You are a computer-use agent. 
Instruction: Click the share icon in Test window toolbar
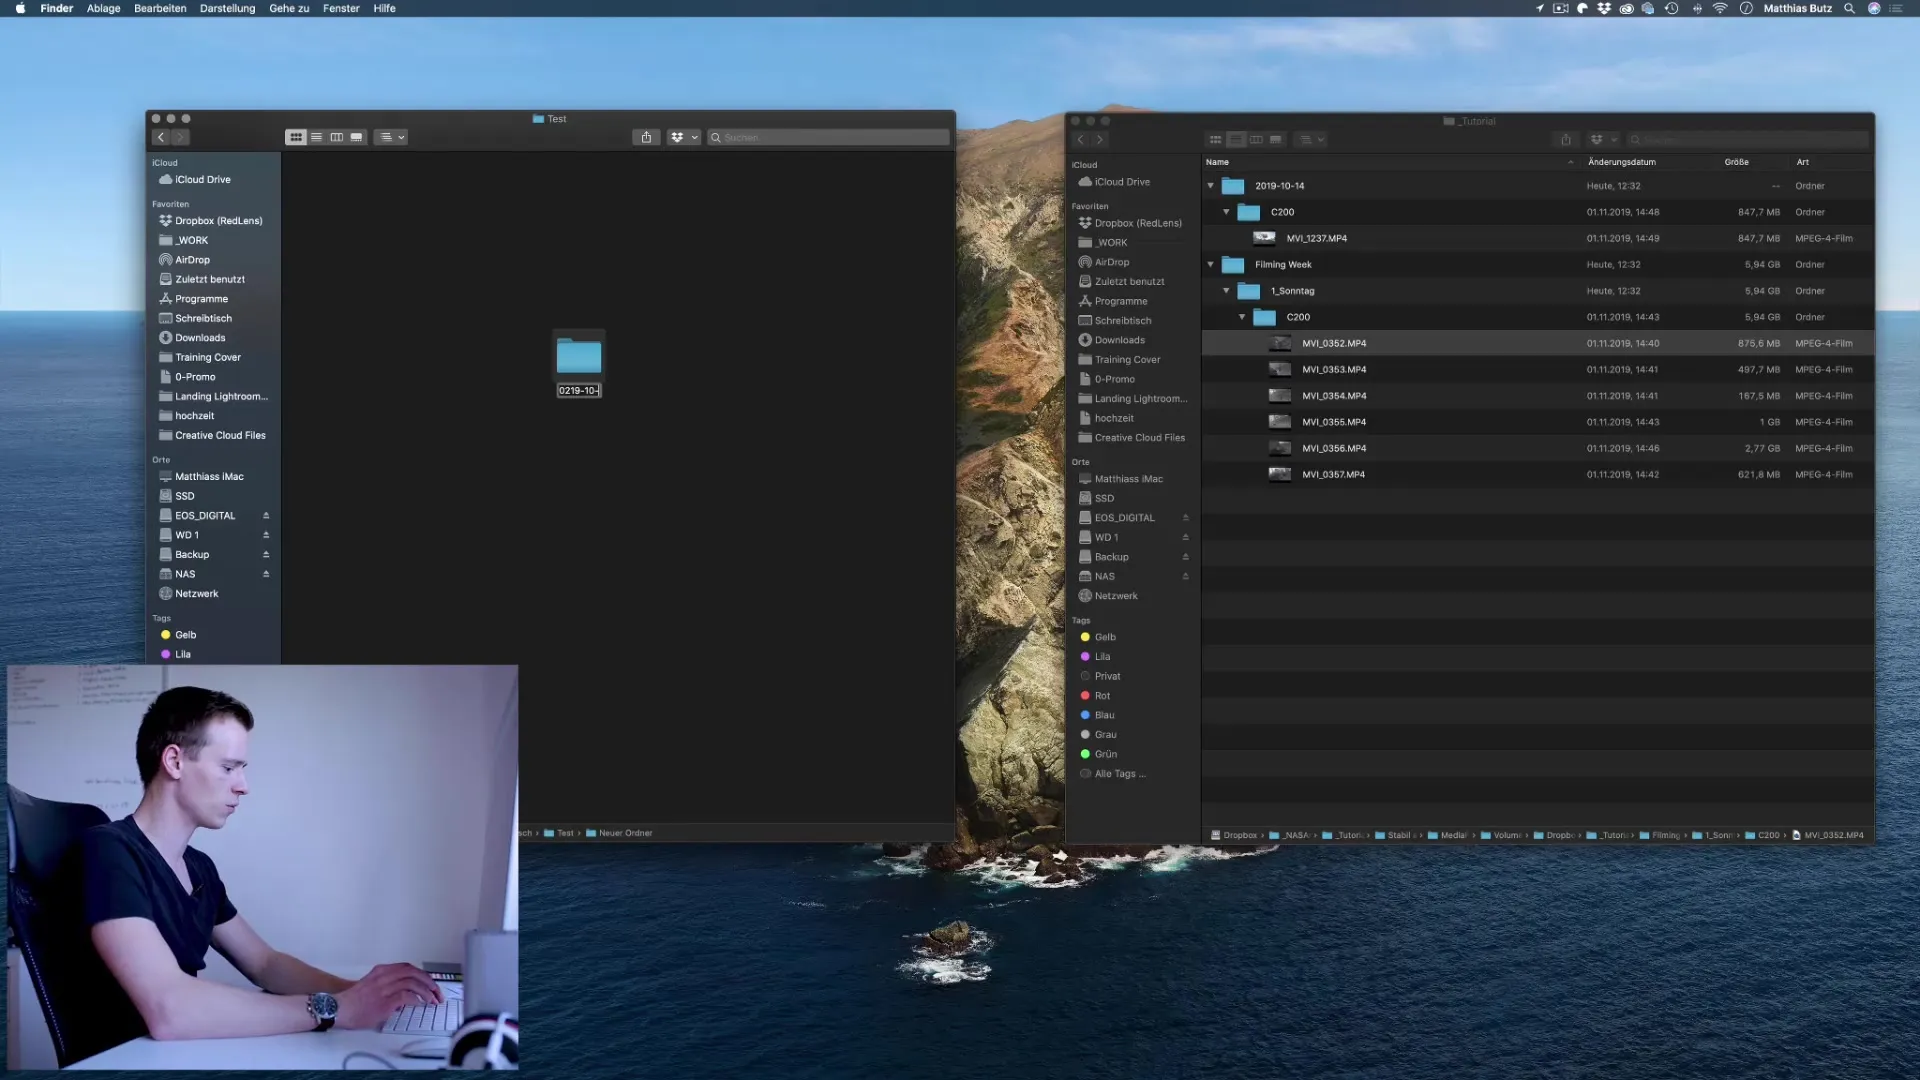(x=646, y=137)
